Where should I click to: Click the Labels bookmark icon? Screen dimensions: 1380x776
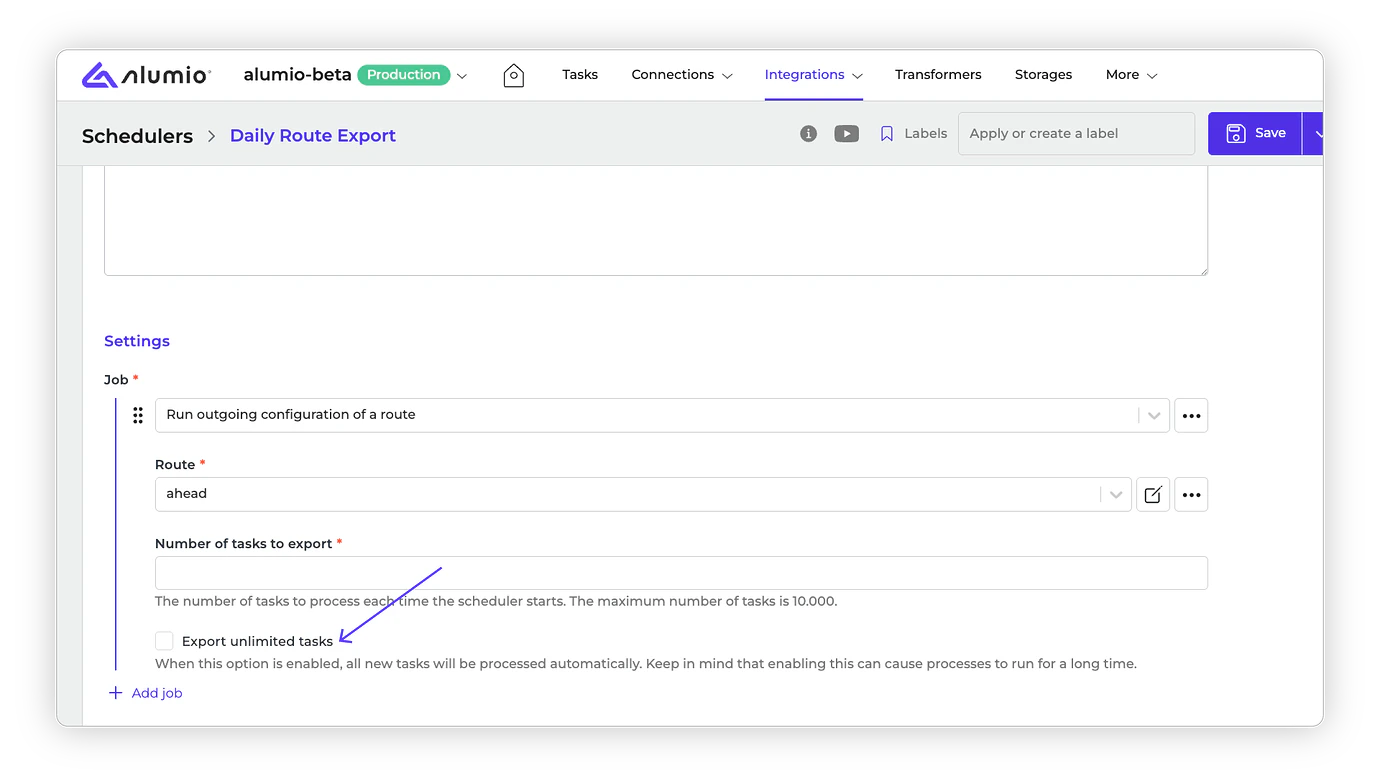pos(886,133)
